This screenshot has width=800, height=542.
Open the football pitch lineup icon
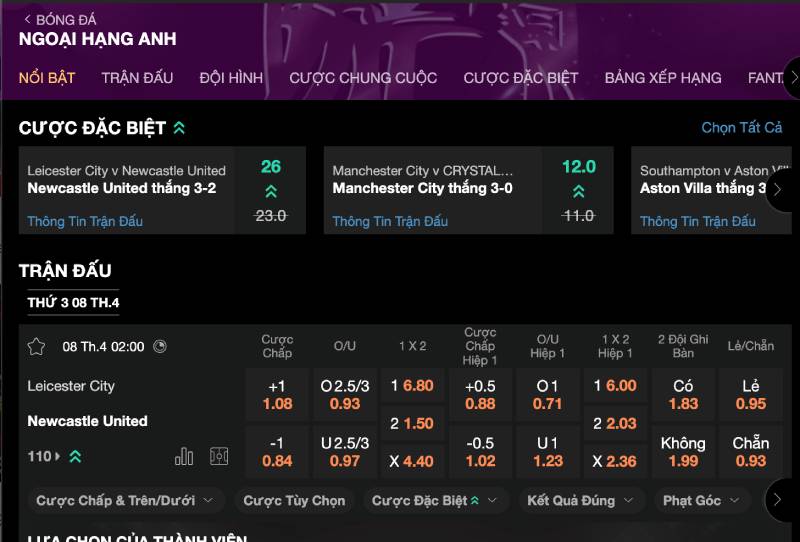click(x=219, y=456)
